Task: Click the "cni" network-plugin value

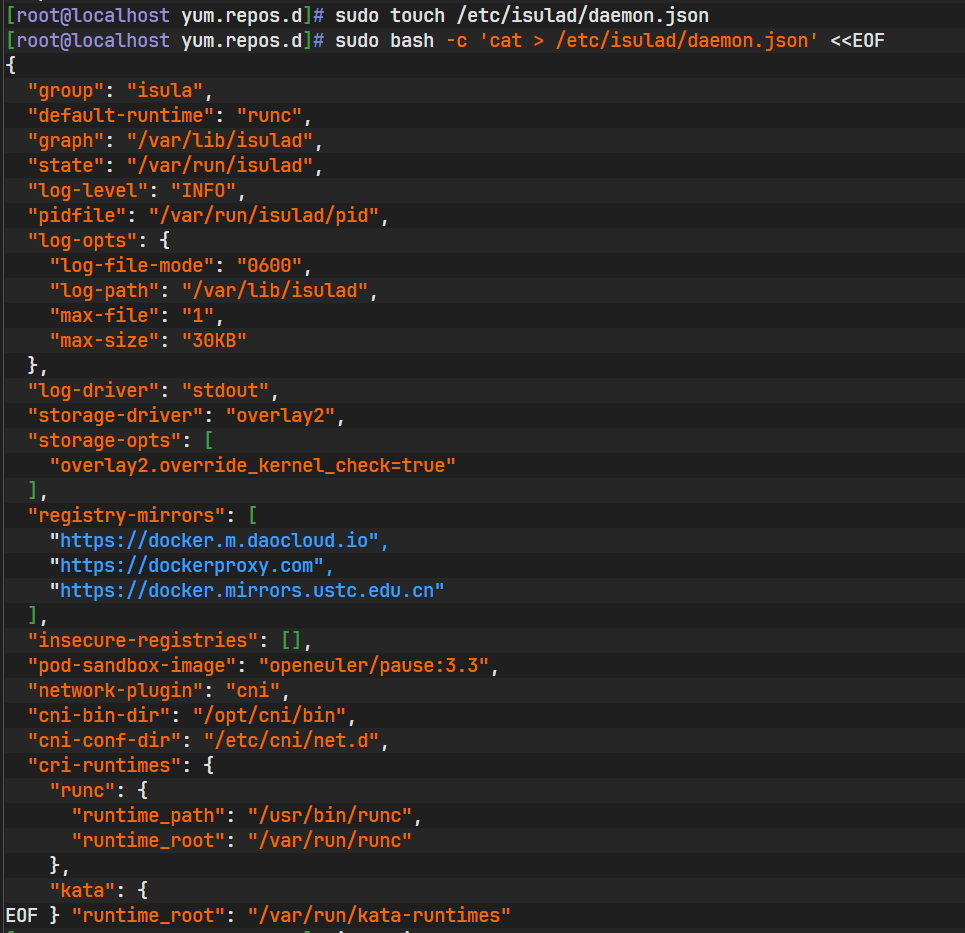Action: pos(253,691)
